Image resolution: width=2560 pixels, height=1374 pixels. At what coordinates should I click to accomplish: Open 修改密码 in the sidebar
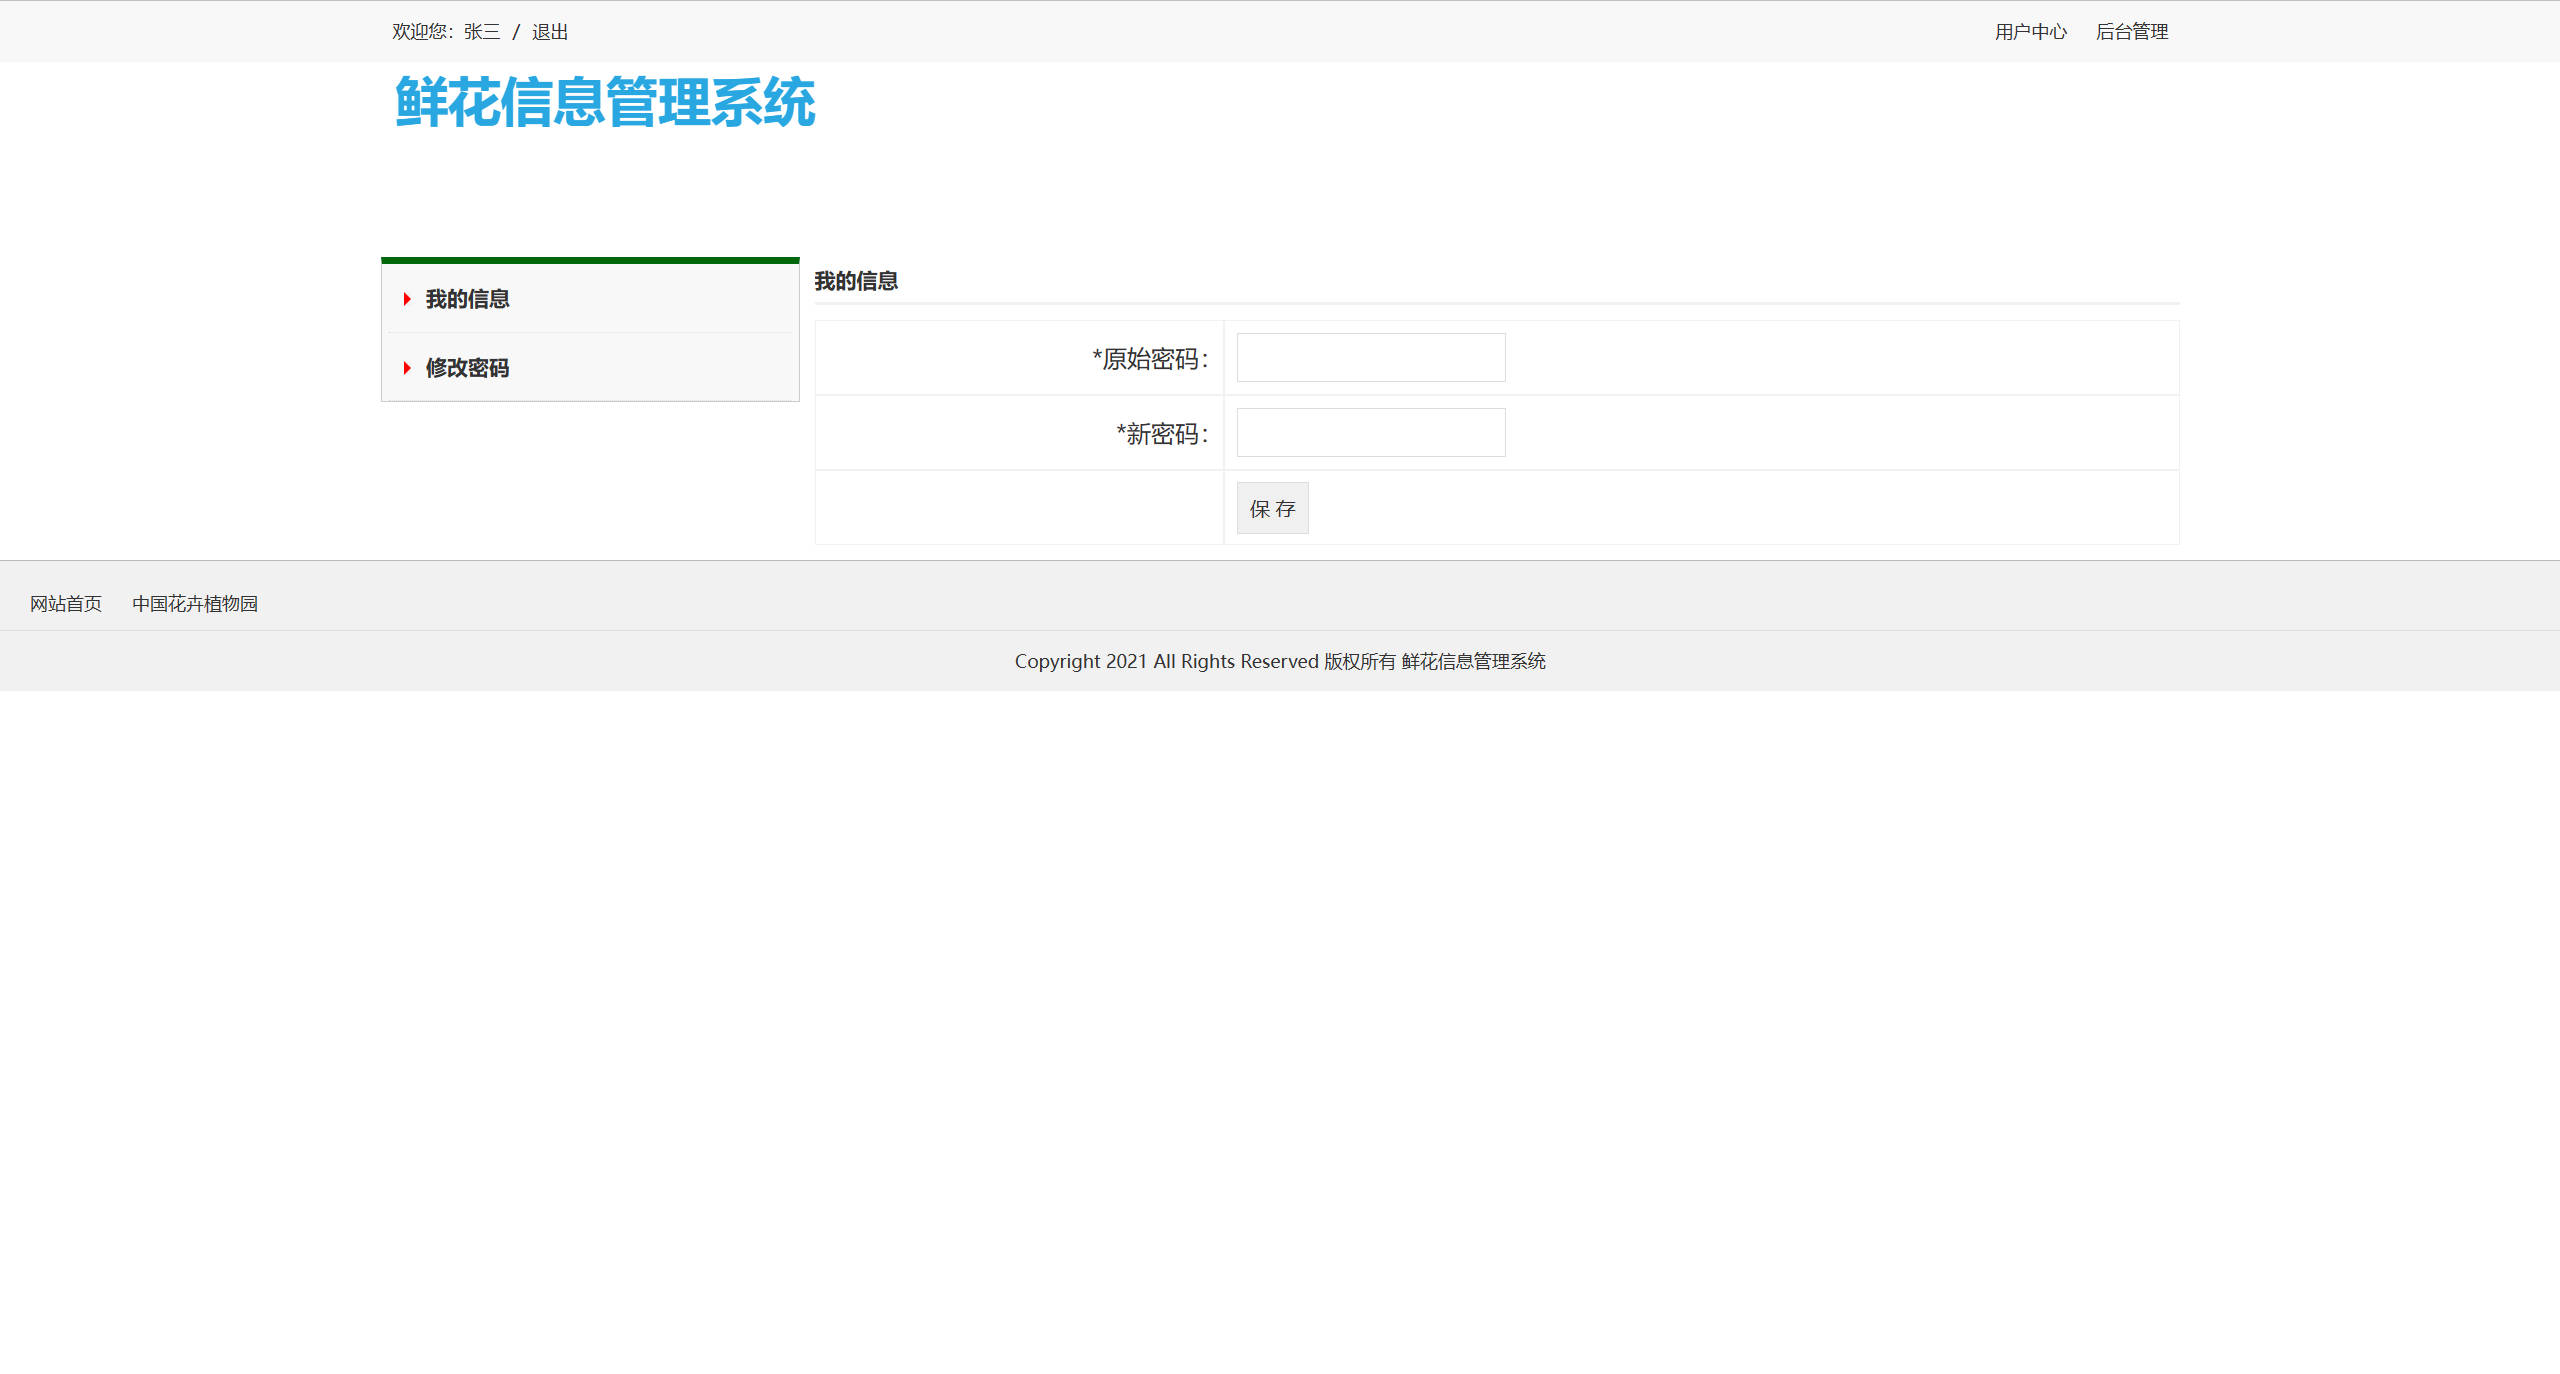[x=467, y=368]
